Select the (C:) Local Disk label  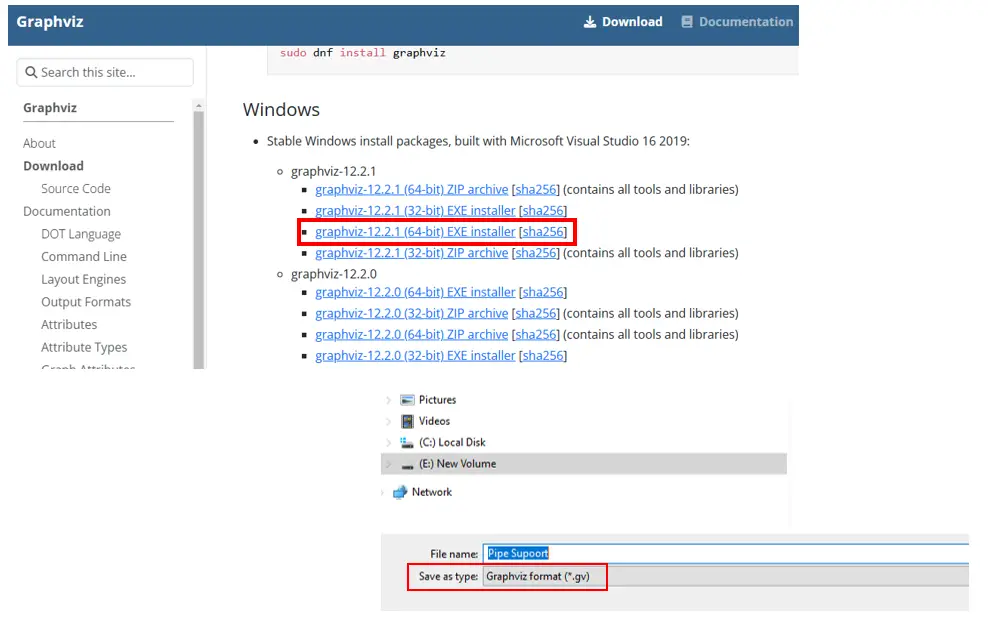[x=452, y=442]
